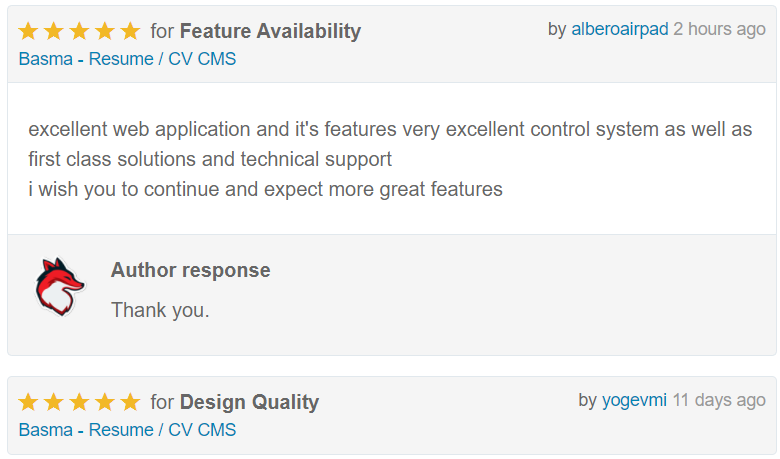Click third star of Design Quality rating
This screenshot has width=780, height=459.
click(x=79, y=402)
